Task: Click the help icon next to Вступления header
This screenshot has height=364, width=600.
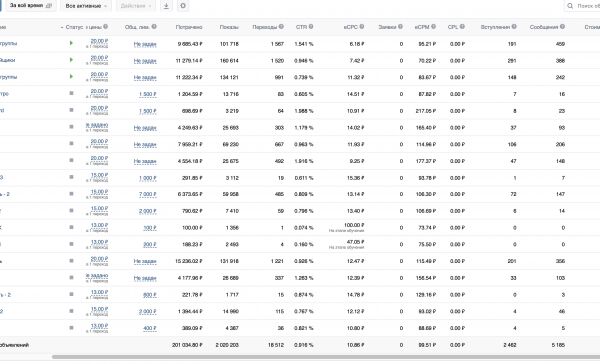Action: coord(514,26)
